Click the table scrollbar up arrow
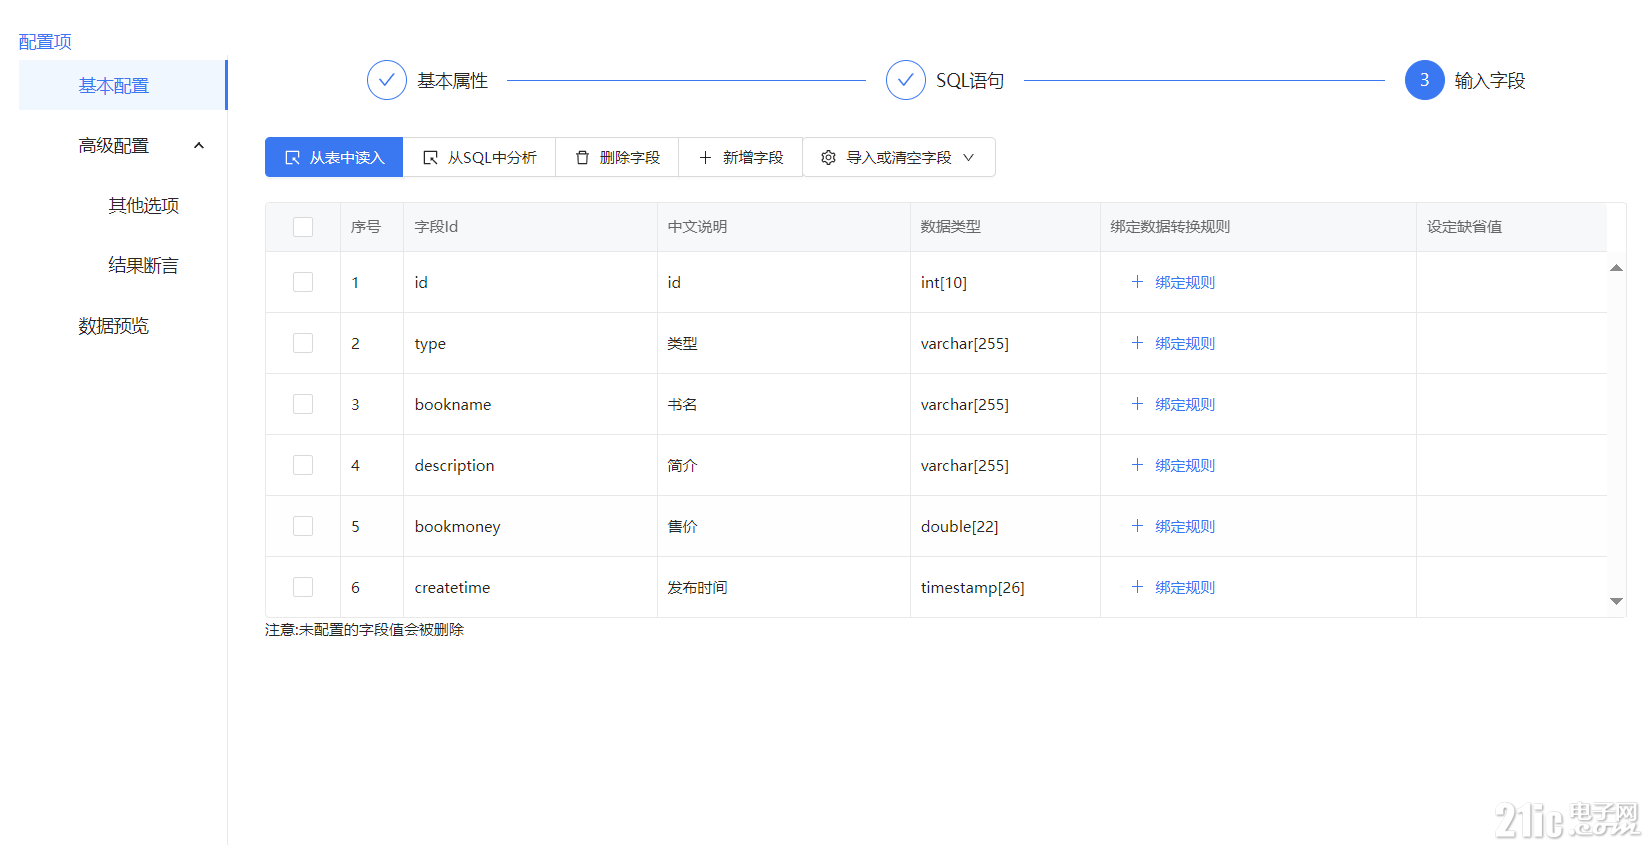This screenshot has height=845, width=1649. pos(1616,268)
